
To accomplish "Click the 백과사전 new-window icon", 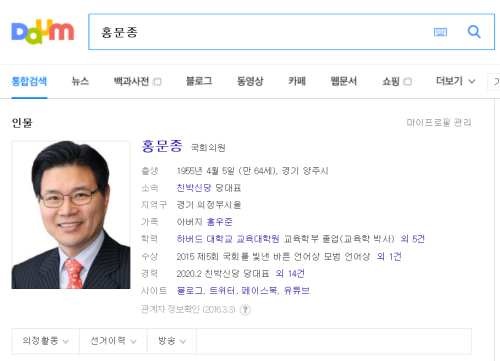I will 157,82.
